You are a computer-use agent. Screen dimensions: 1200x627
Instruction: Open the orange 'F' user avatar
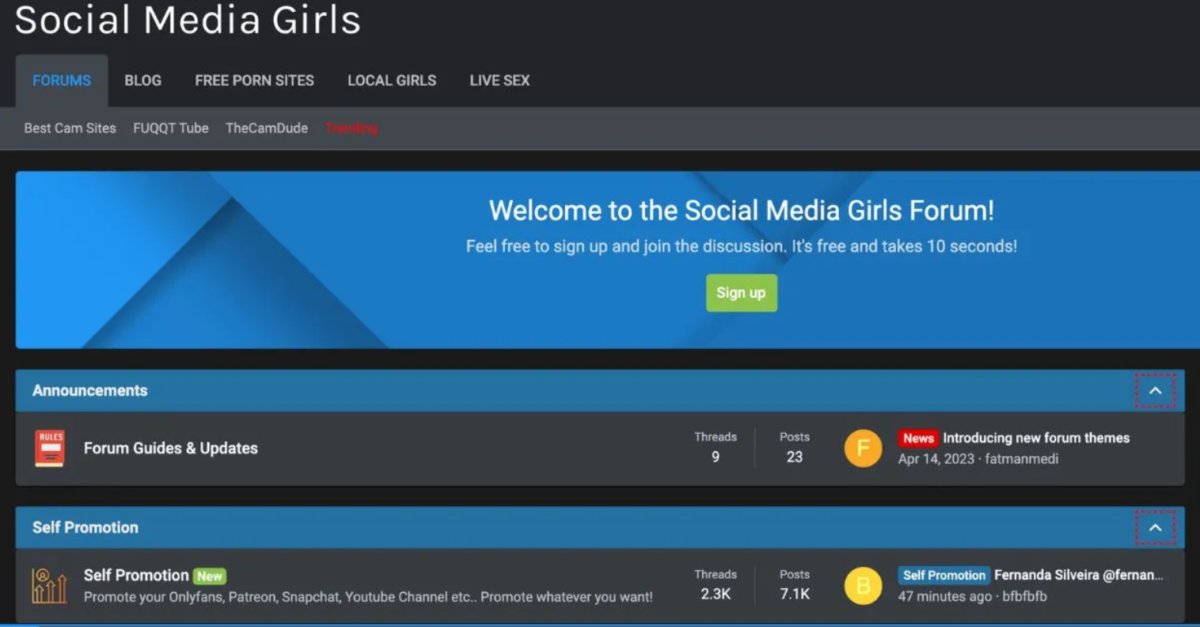click(863, 448)
